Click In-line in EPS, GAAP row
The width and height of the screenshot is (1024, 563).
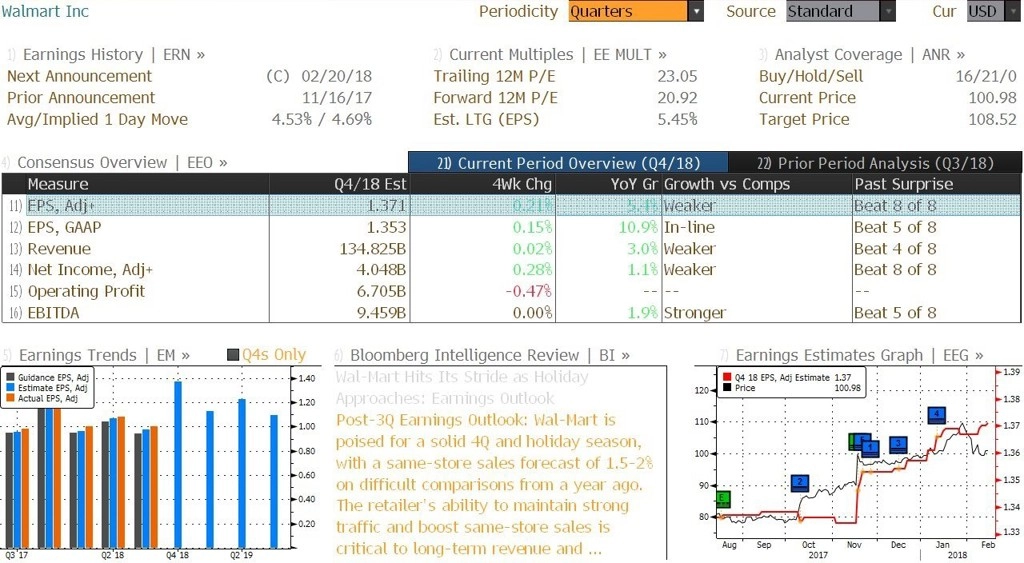(x=689, y=227)
